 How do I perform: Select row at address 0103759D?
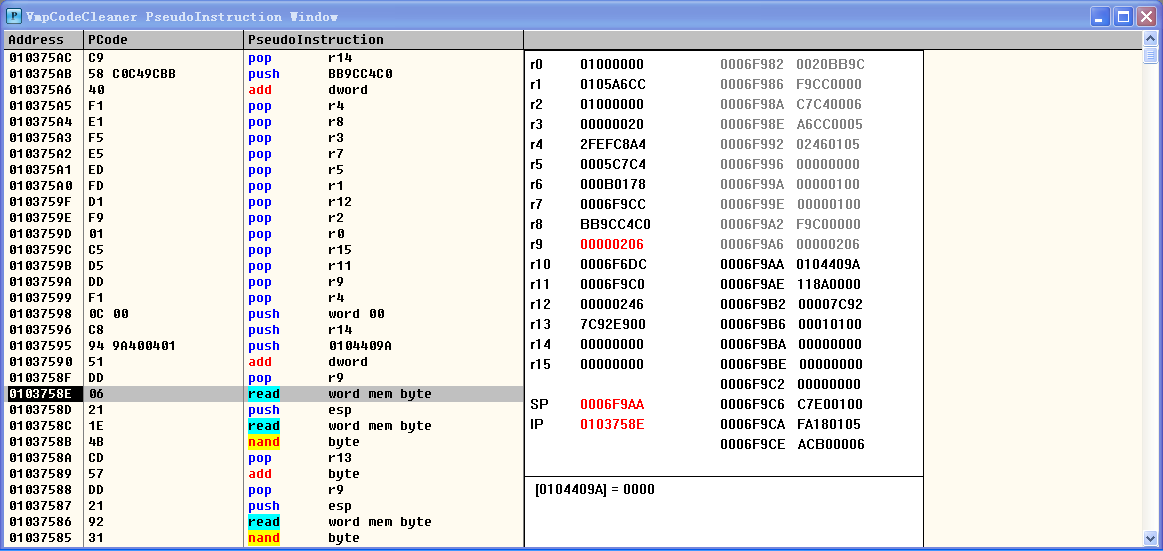(264, 234)
